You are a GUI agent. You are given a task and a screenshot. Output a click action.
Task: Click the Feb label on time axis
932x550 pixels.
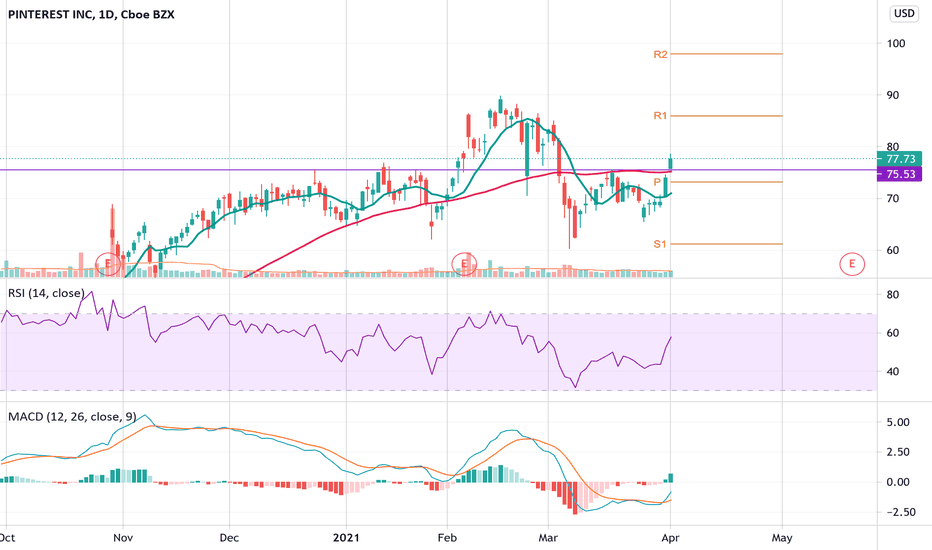click(447, 538)
